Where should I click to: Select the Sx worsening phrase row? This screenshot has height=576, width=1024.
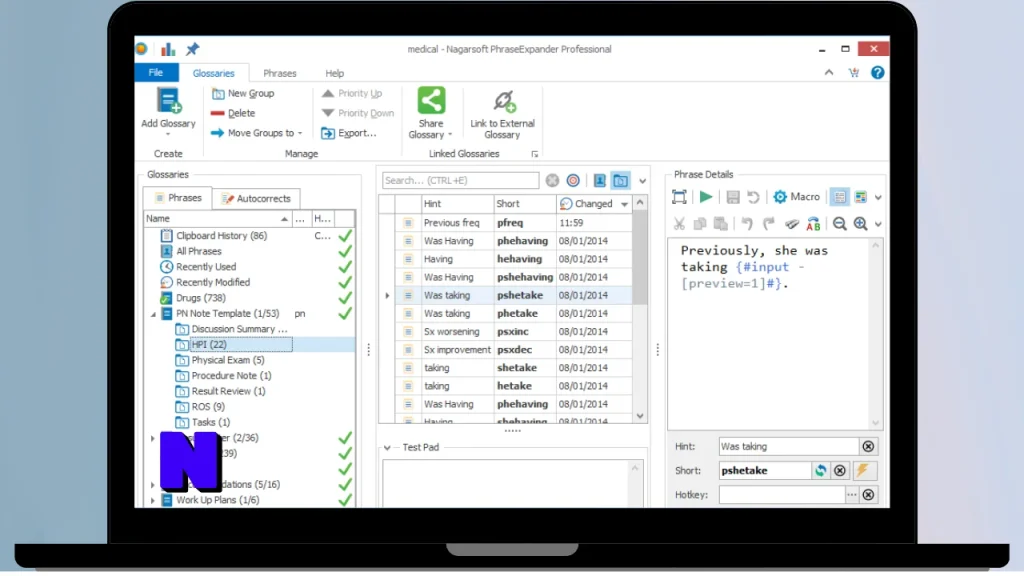[x=514, y=332]
